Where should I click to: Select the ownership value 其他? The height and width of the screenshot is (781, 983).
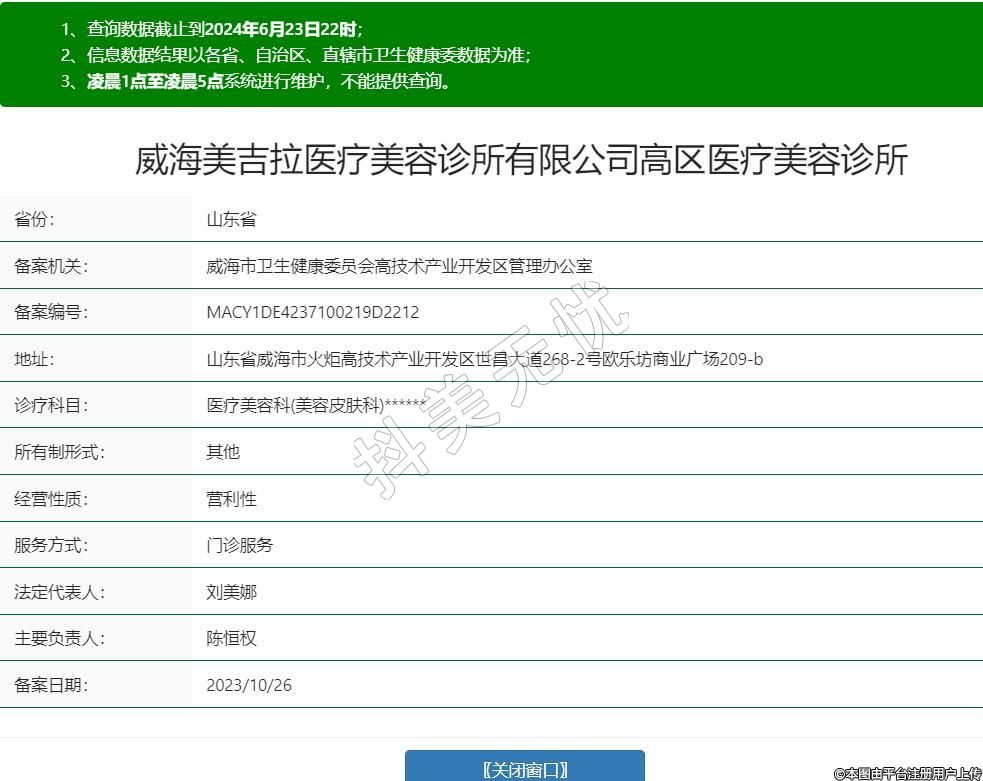click(223, 452)
